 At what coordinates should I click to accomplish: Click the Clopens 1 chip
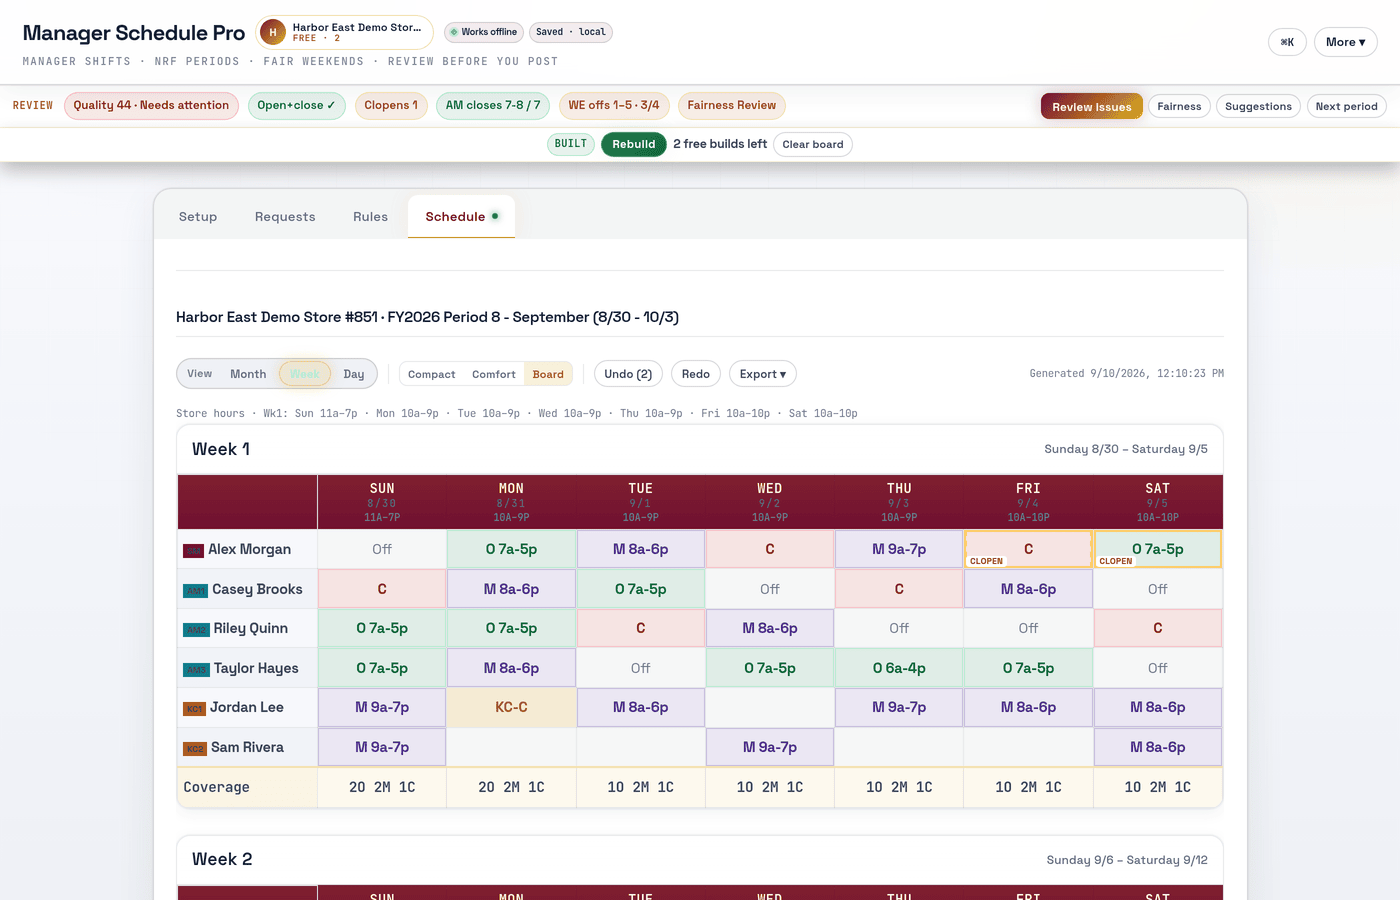[391, 105]
